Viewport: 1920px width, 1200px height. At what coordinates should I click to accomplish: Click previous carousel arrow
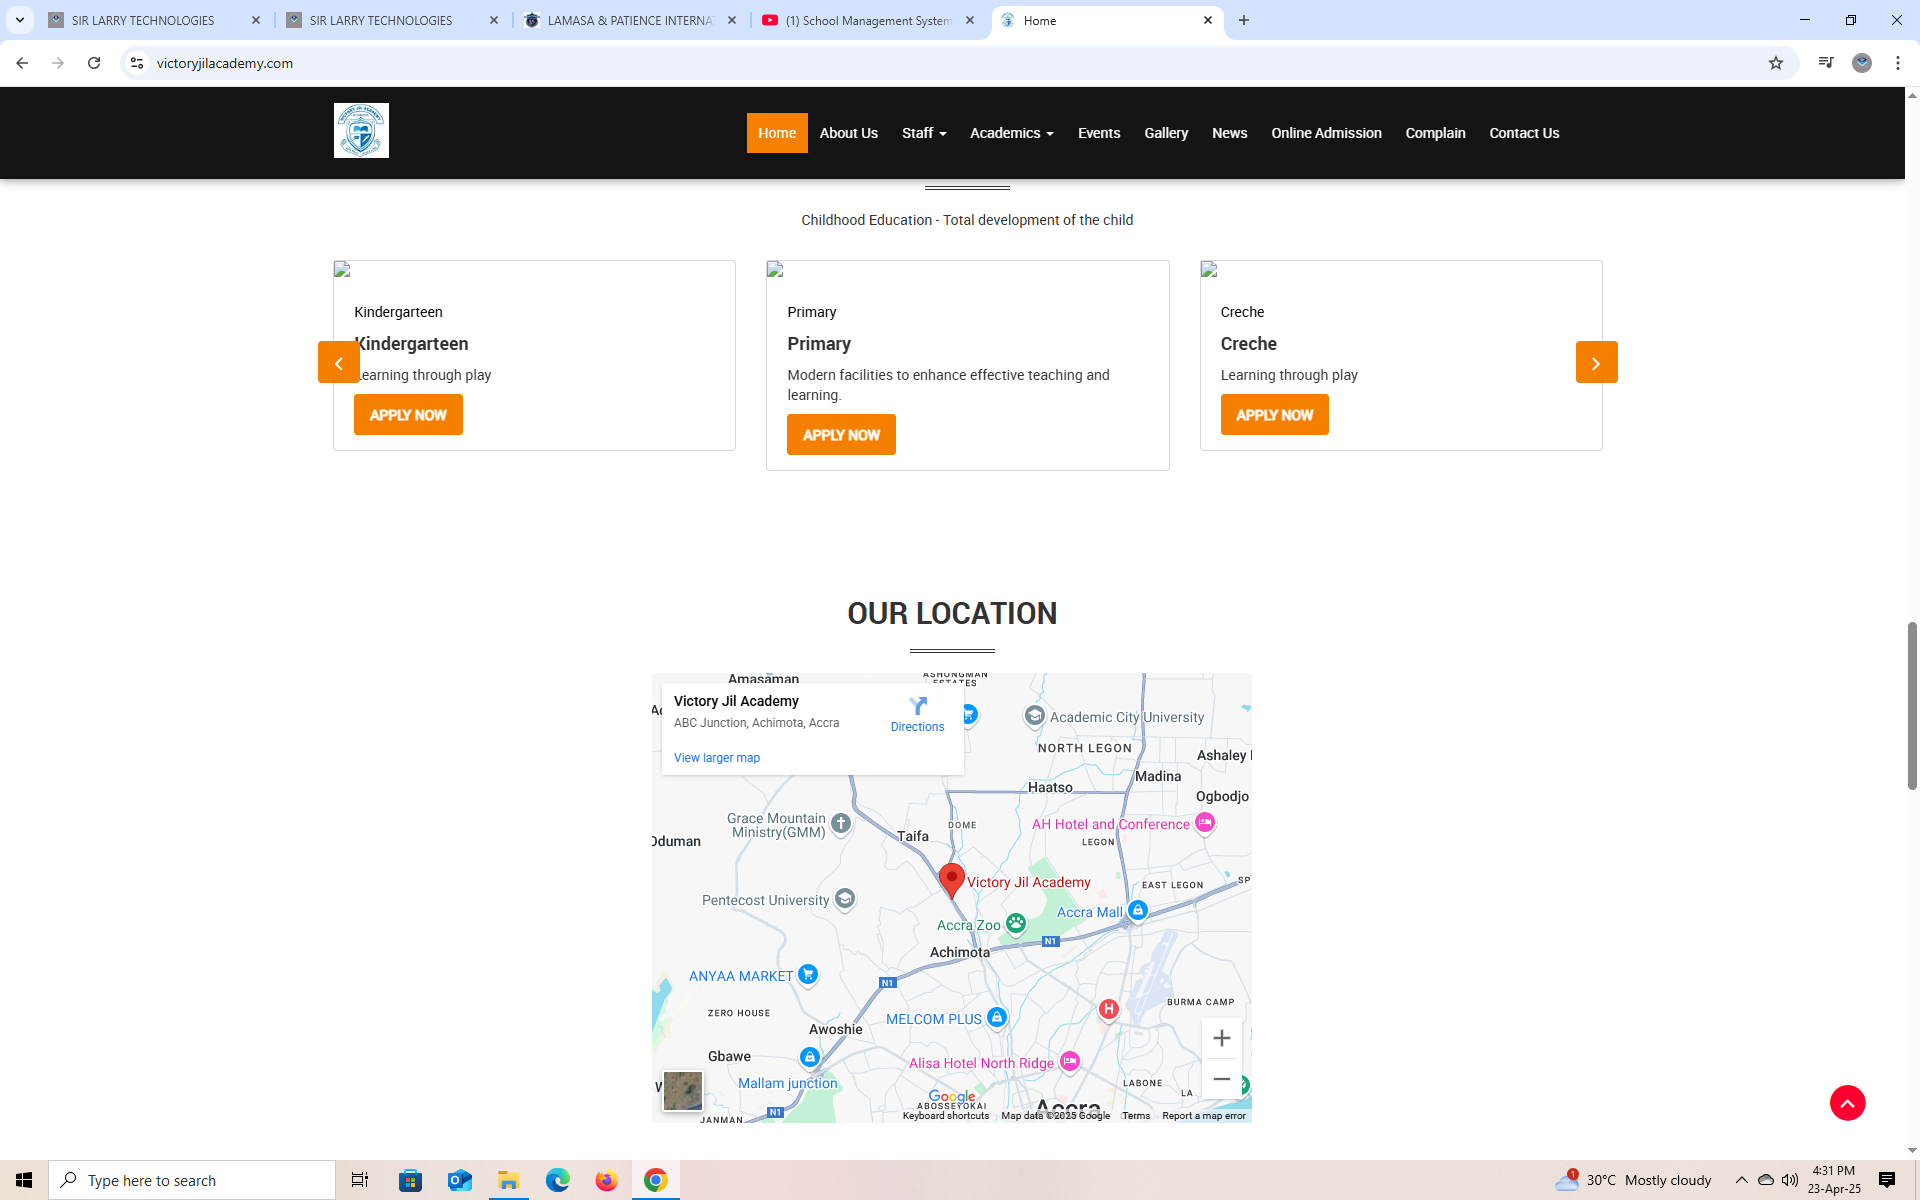coord(339,363)
